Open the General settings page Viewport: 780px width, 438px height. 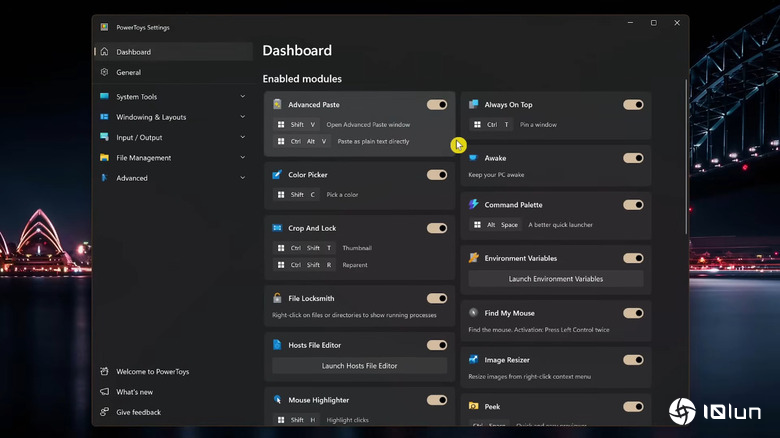click(128, 72)
